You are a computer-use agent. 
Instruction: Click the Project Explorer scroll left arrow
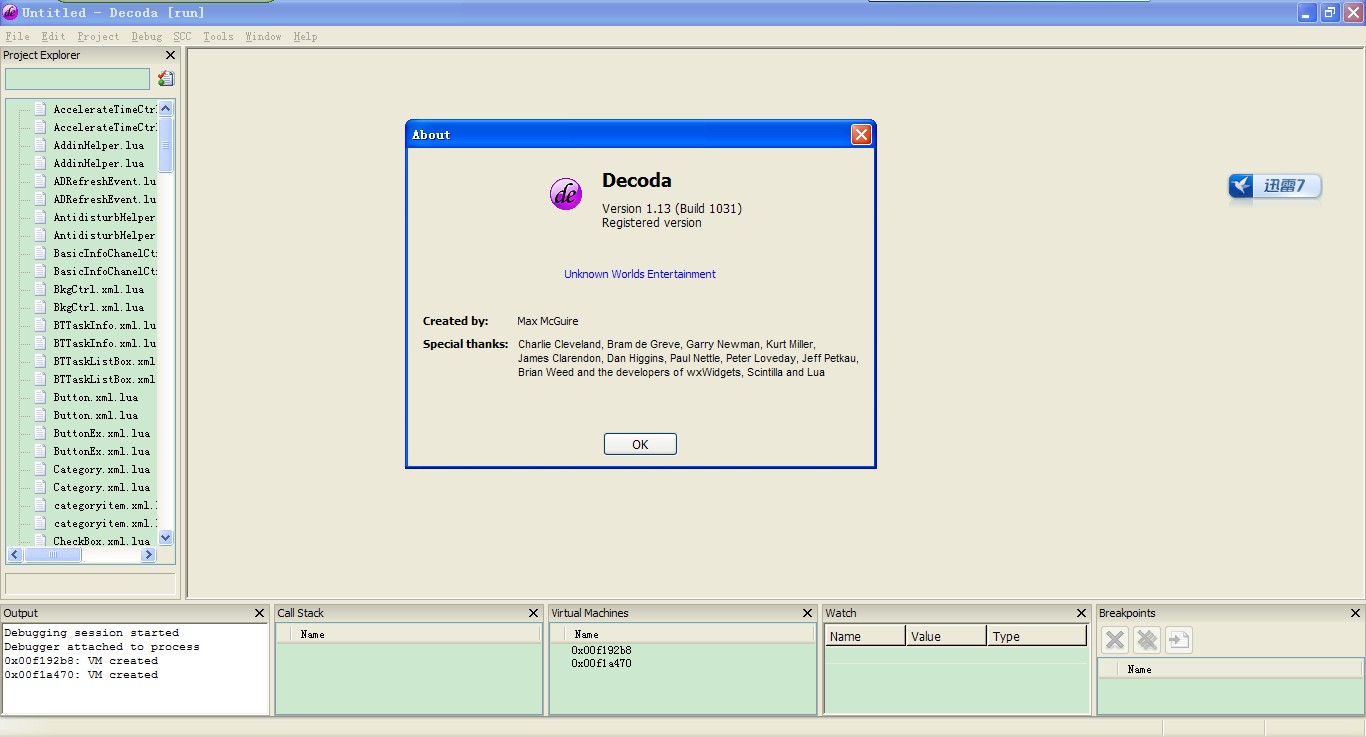coord(15,554)
